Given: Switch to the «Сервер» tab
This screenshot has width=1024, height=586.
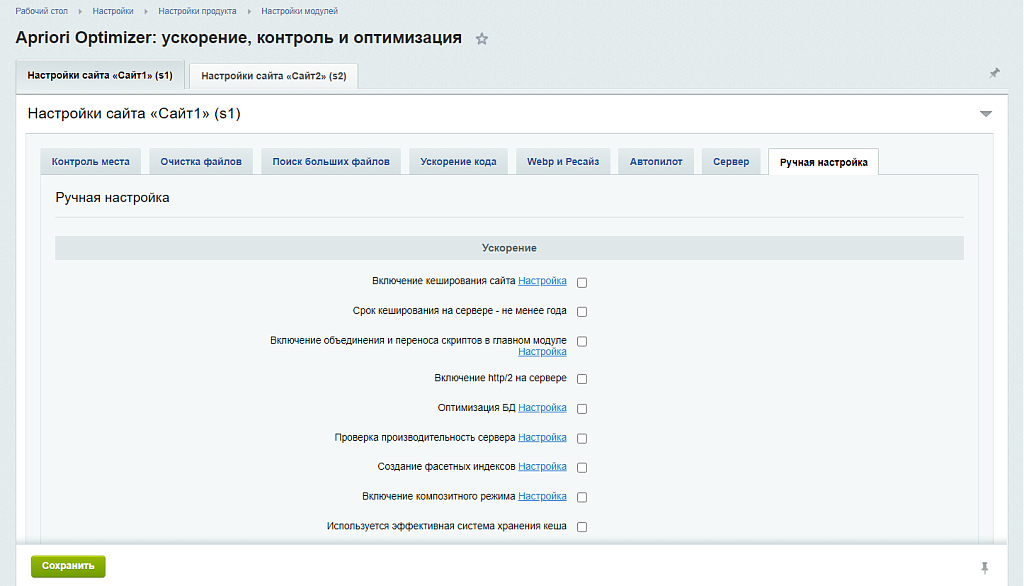Looking at the screenshot, I should click(x=731, y=160).
